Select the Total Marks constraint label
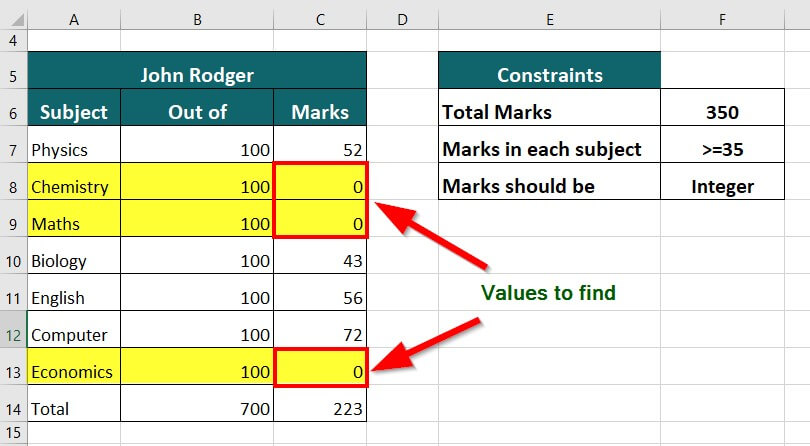The width and height of the screenshot is (810, 446). (549, 107)
